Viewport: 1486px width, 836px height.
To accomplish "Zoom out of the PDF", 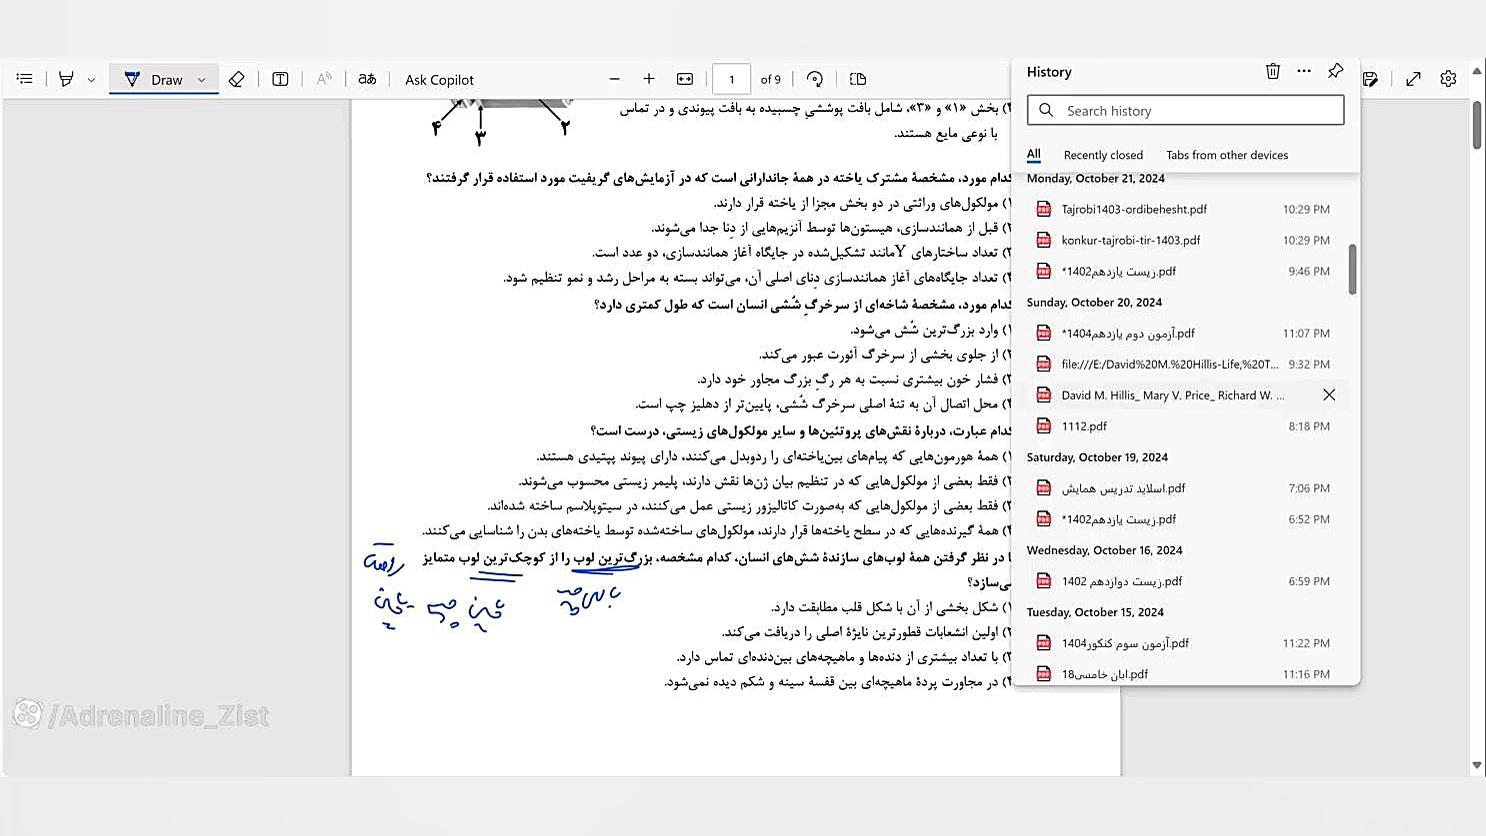I will (x=615, y=79).
